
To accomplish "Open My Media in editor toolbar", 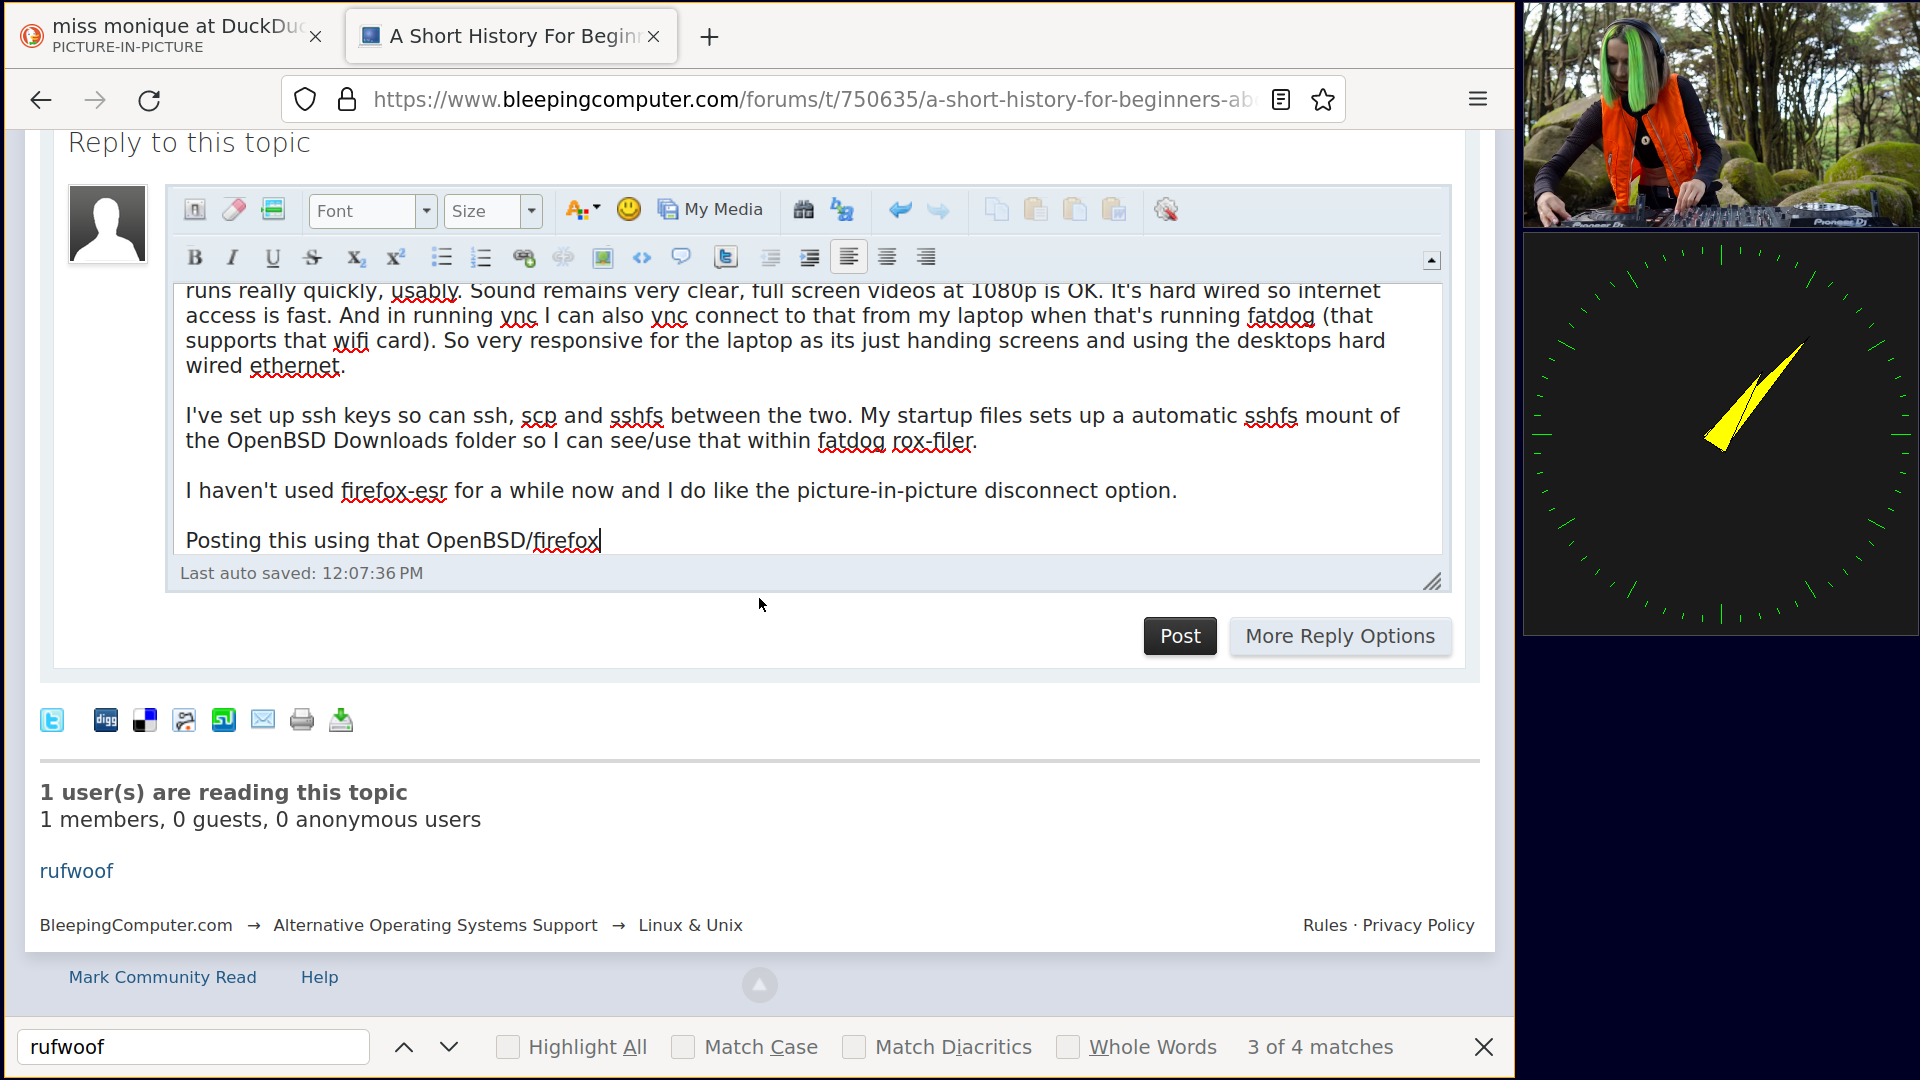I will tap(710, 209).
